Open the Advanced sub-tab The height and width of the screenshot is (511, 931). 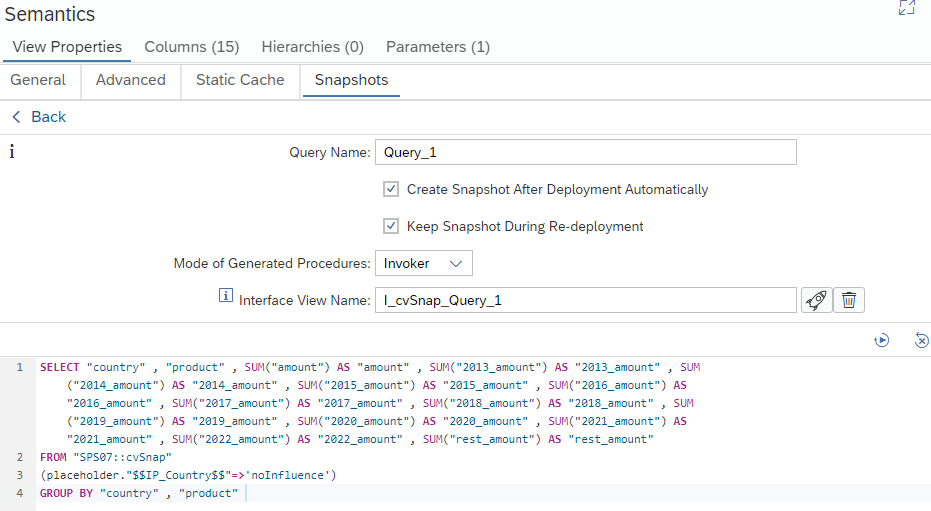pyautogui.click(x=131, y=80)
